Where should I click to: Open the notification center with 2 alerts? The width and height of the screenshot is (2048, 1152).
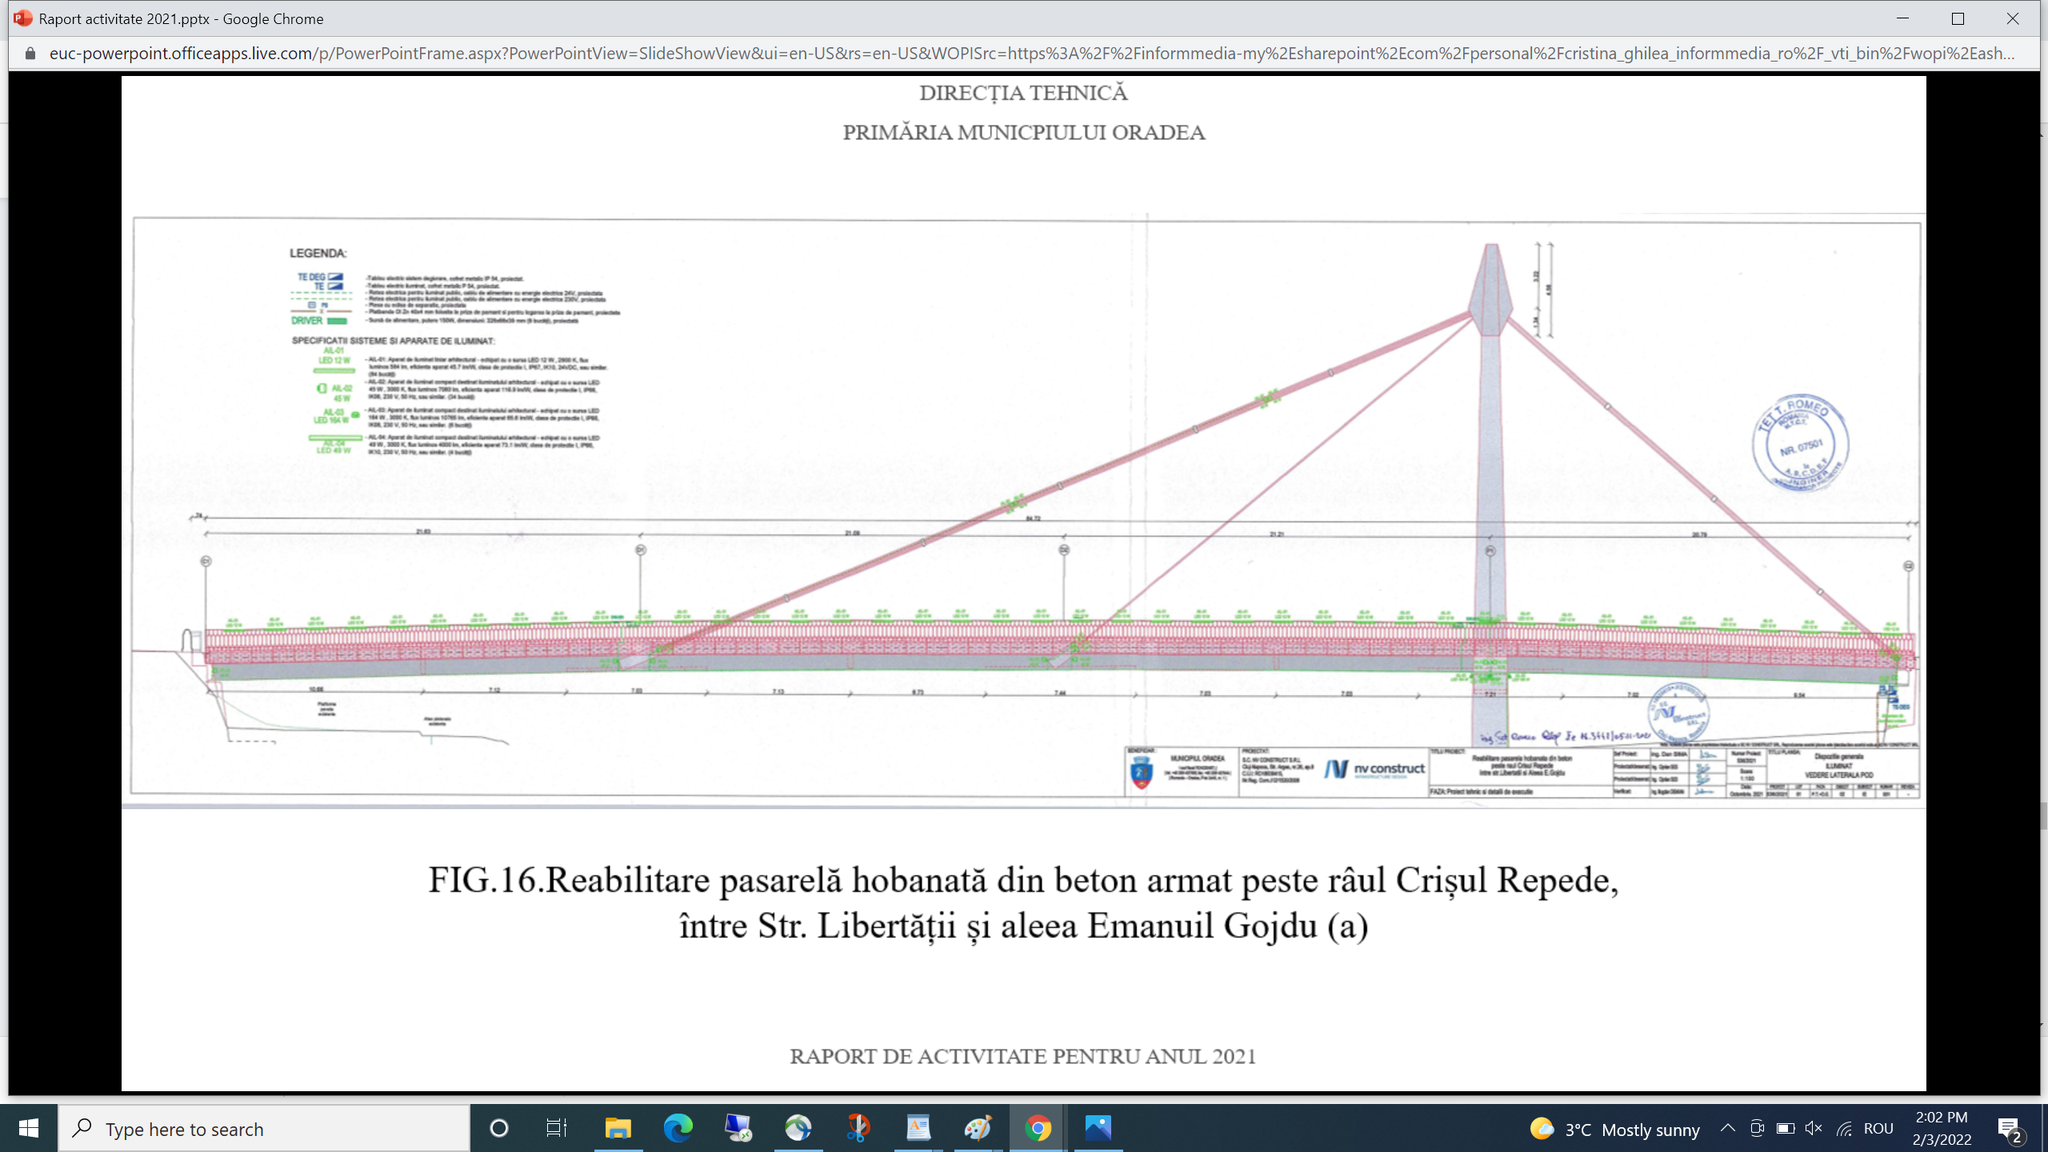[x=2010, y=1129]
